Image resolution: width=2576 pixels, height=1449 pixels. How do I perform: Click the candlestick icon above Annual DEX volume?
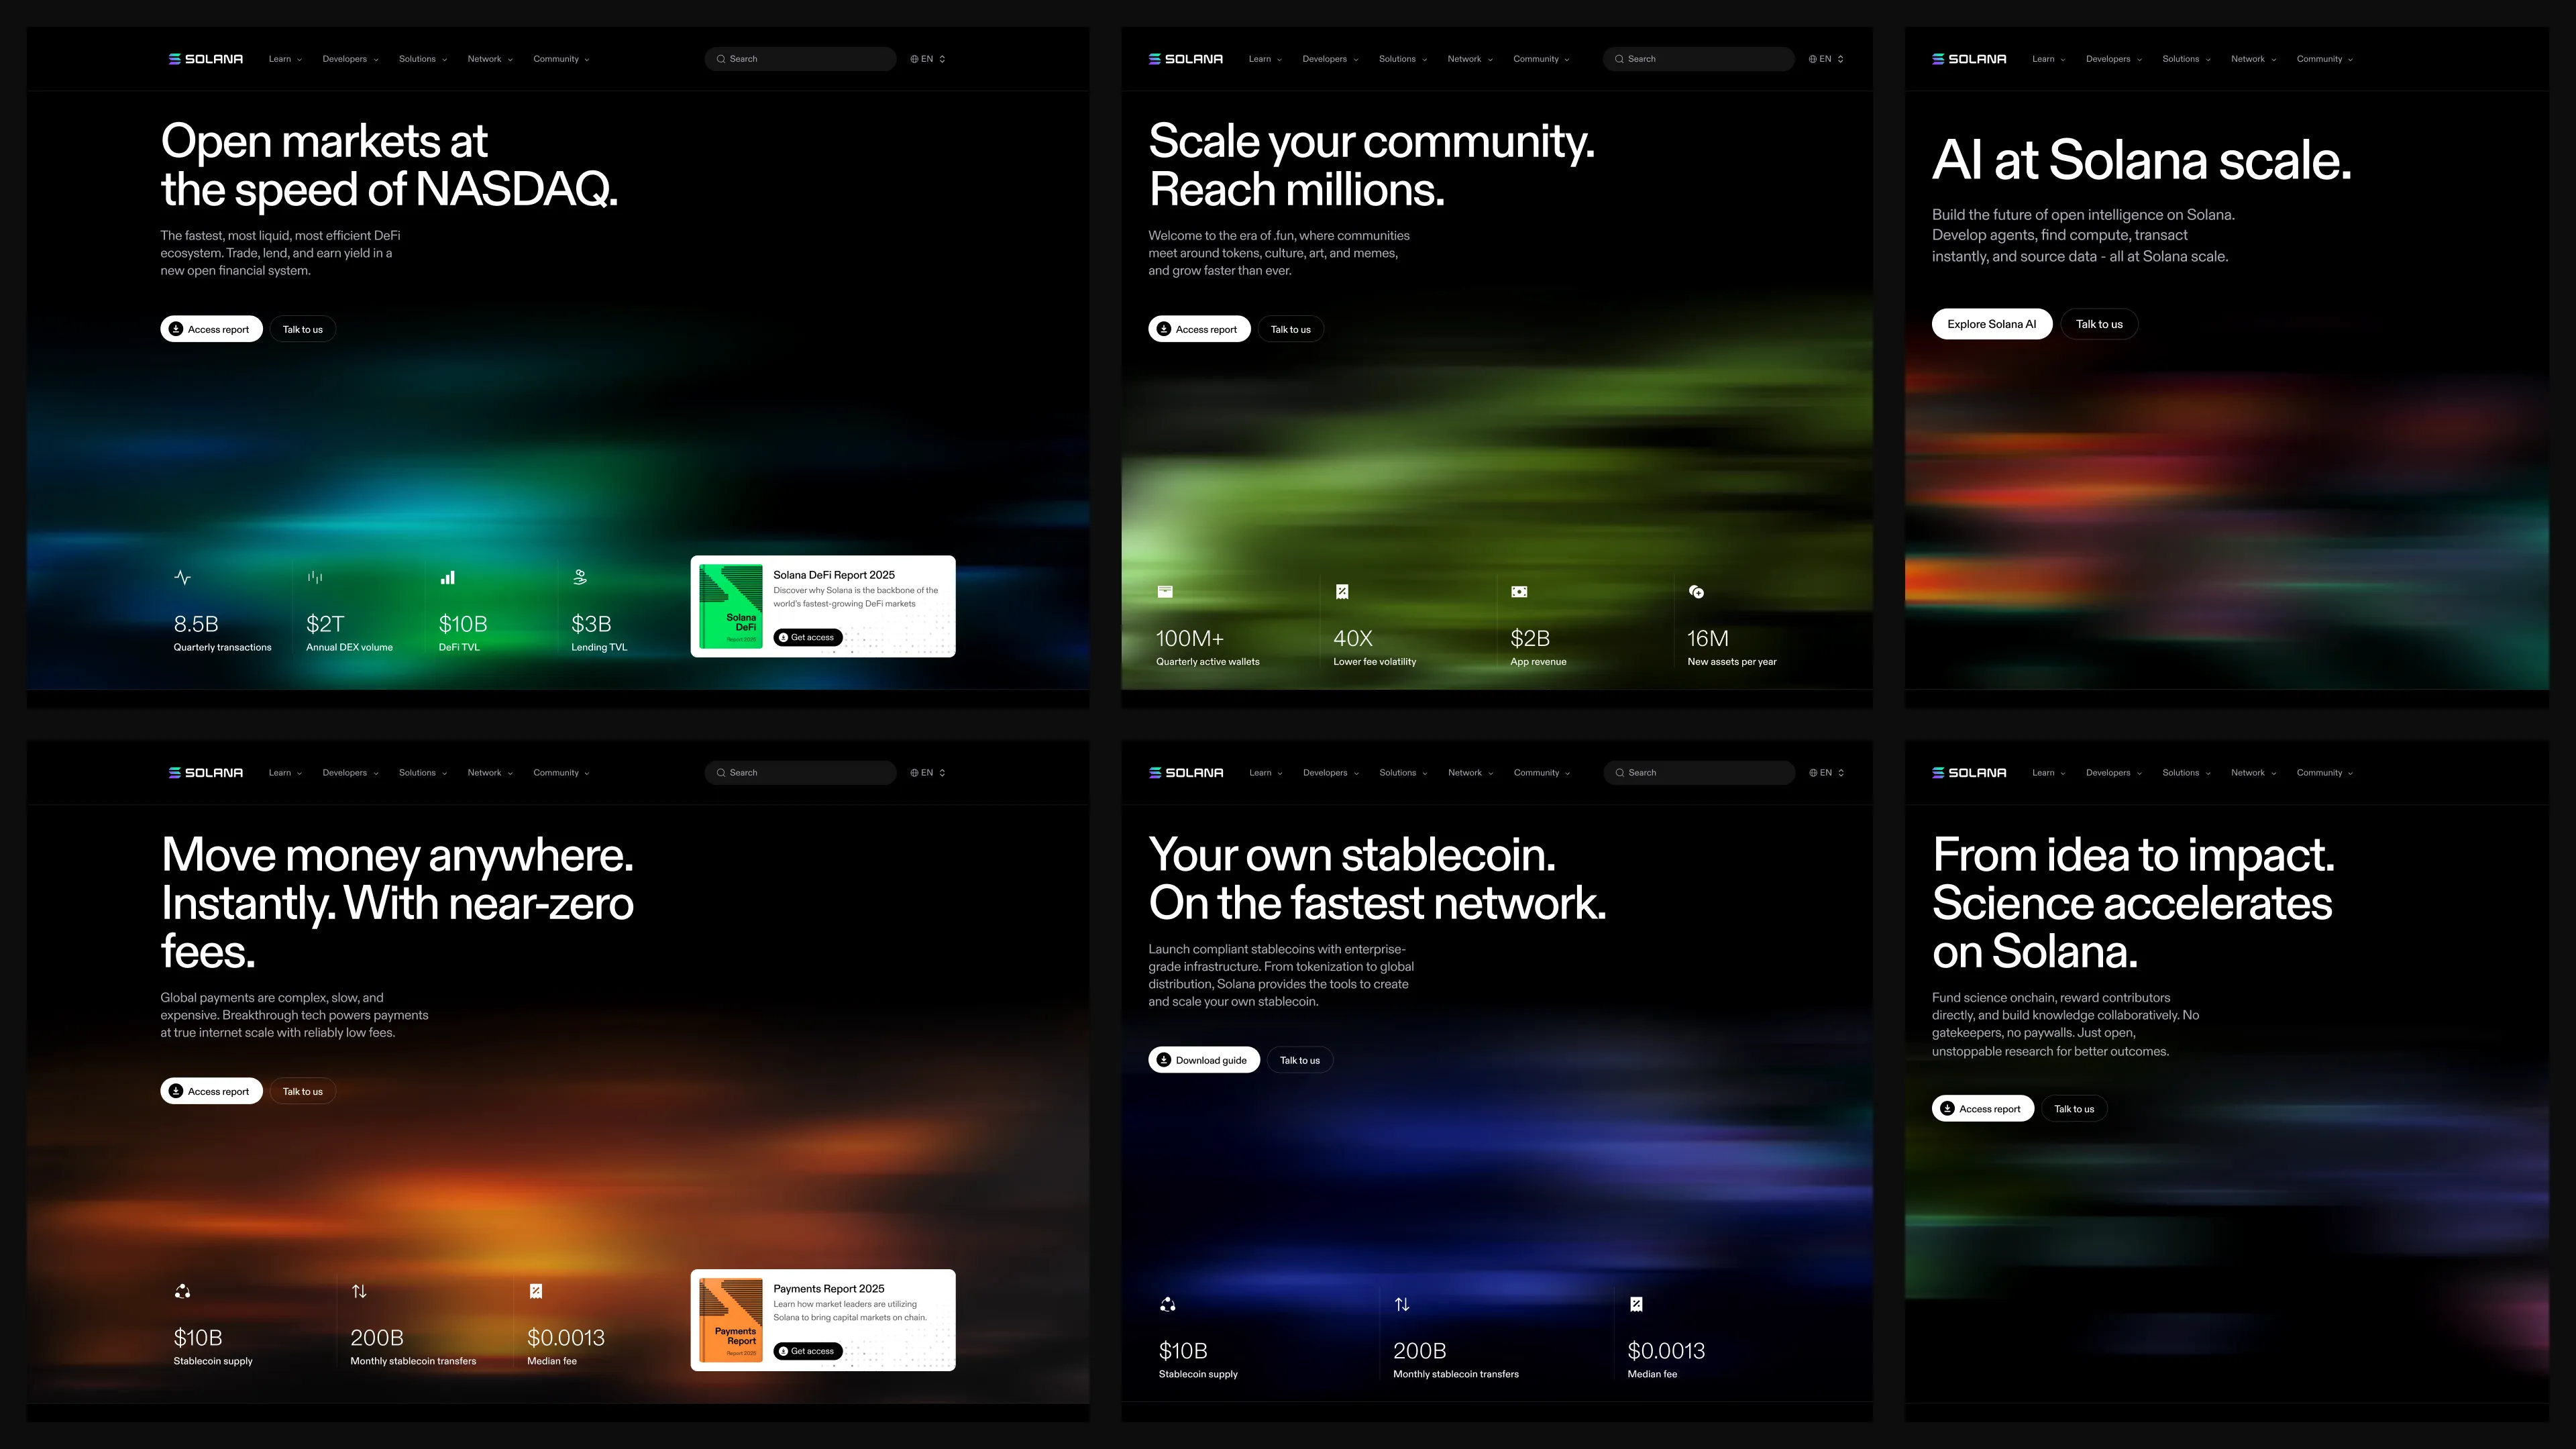click(x=315, y=577)
